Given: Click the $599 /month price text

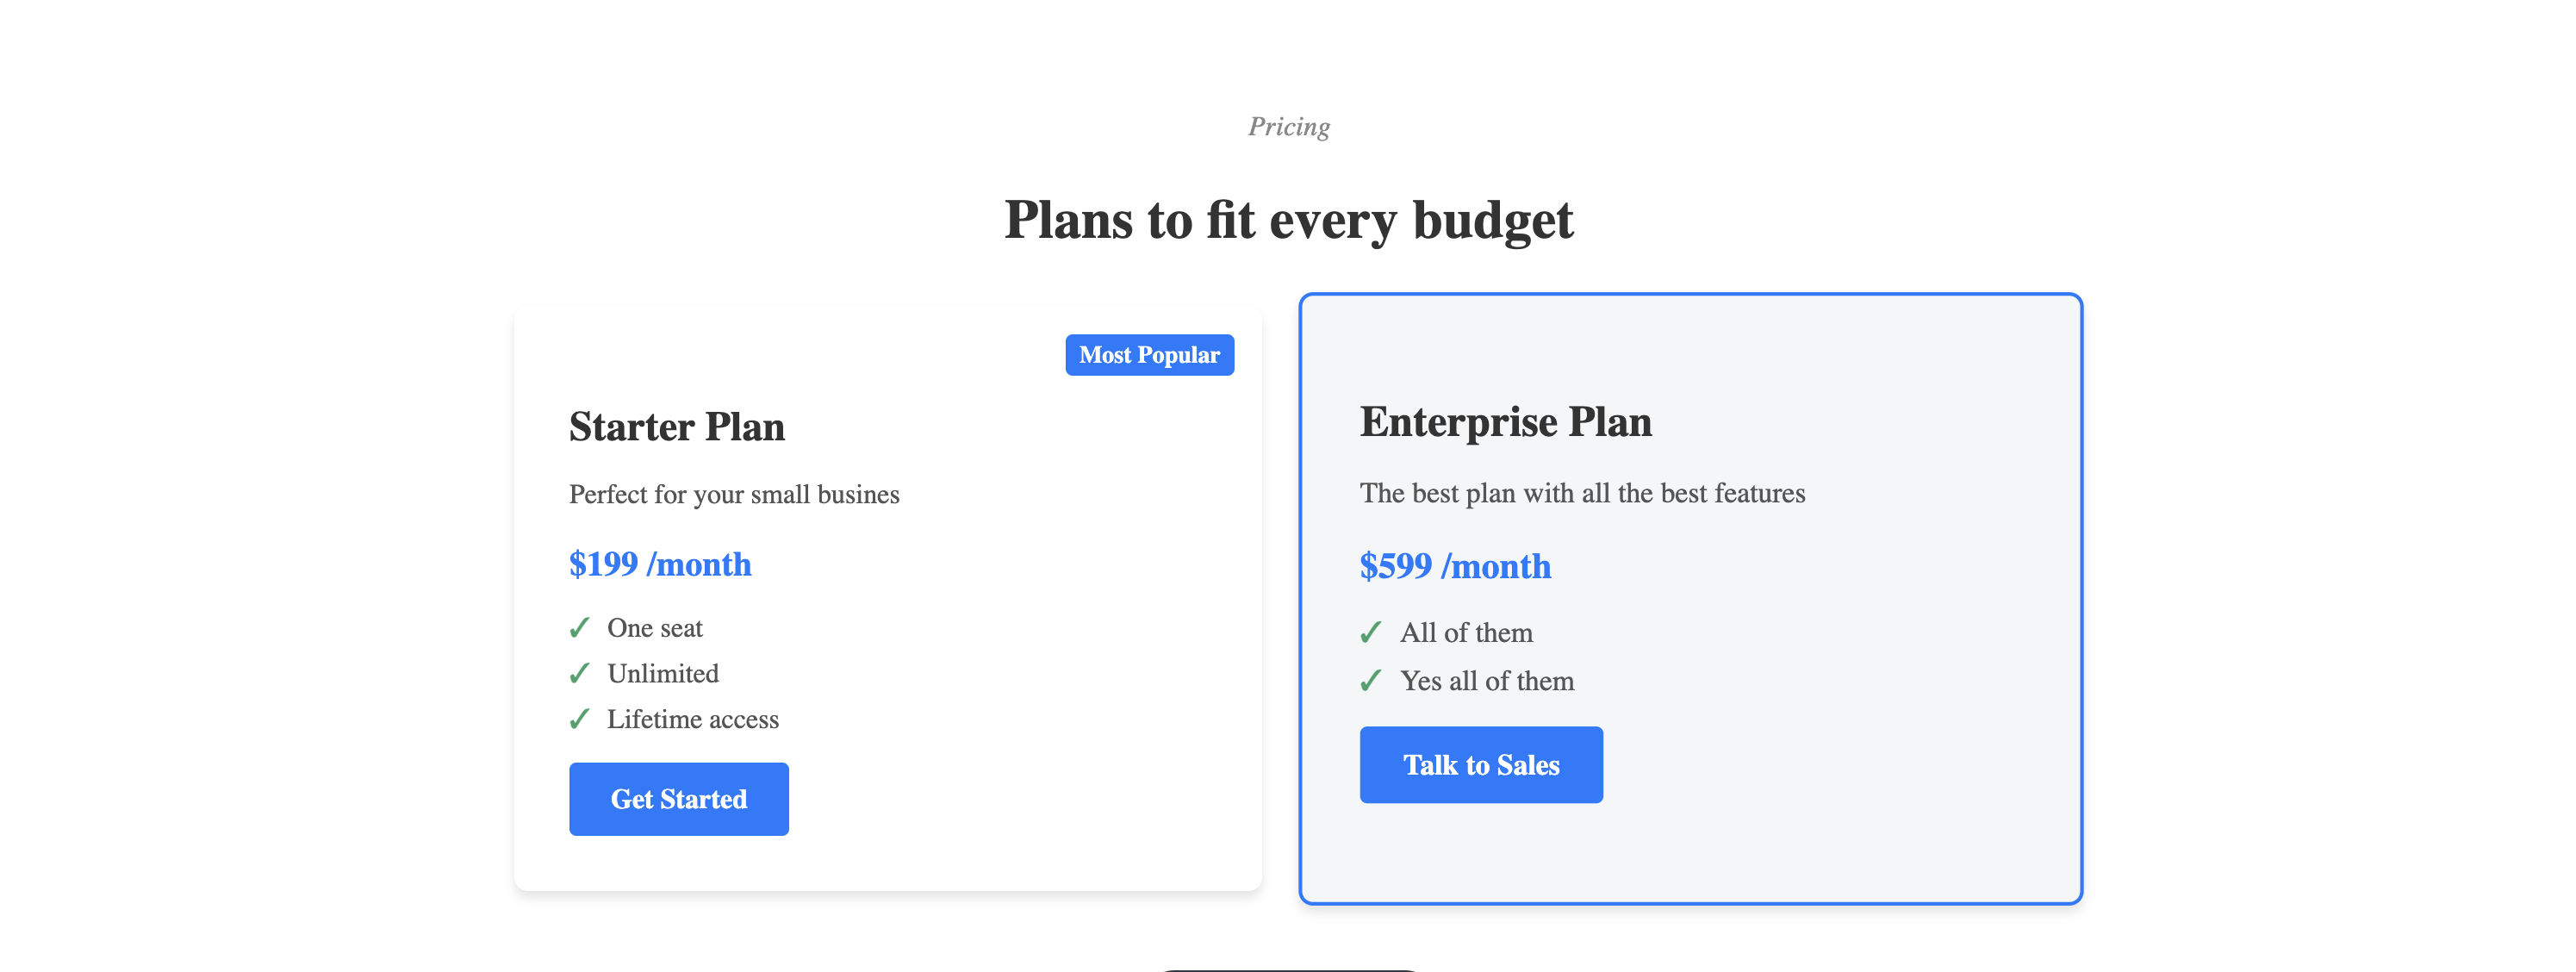Looking at the screenshot, I should point(1455,566).
